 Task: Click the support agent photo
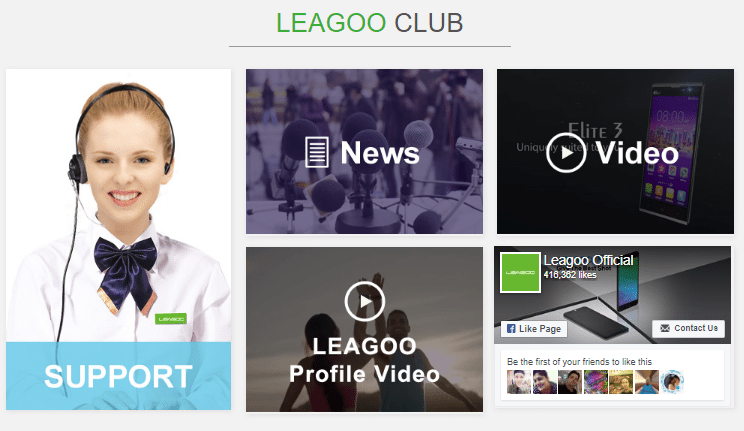pos(118,206)
